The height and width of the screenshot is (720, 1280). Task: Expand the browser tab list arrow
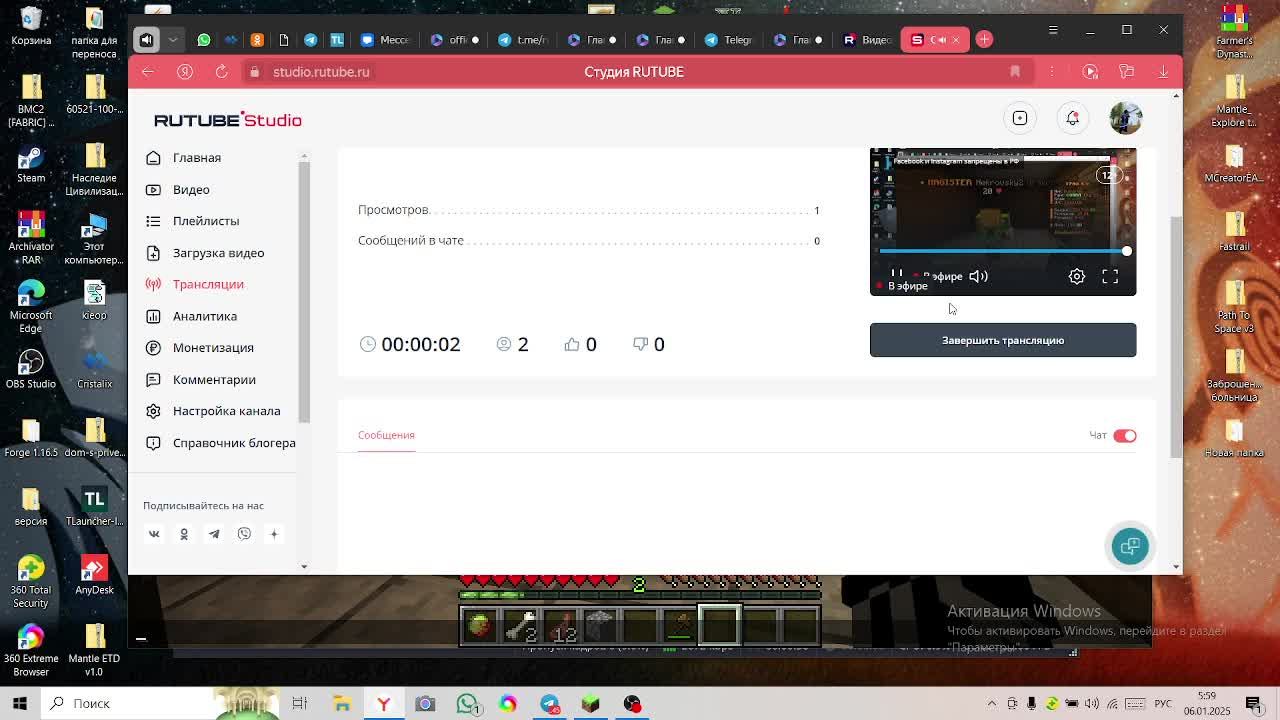click(x=173, y=40)
